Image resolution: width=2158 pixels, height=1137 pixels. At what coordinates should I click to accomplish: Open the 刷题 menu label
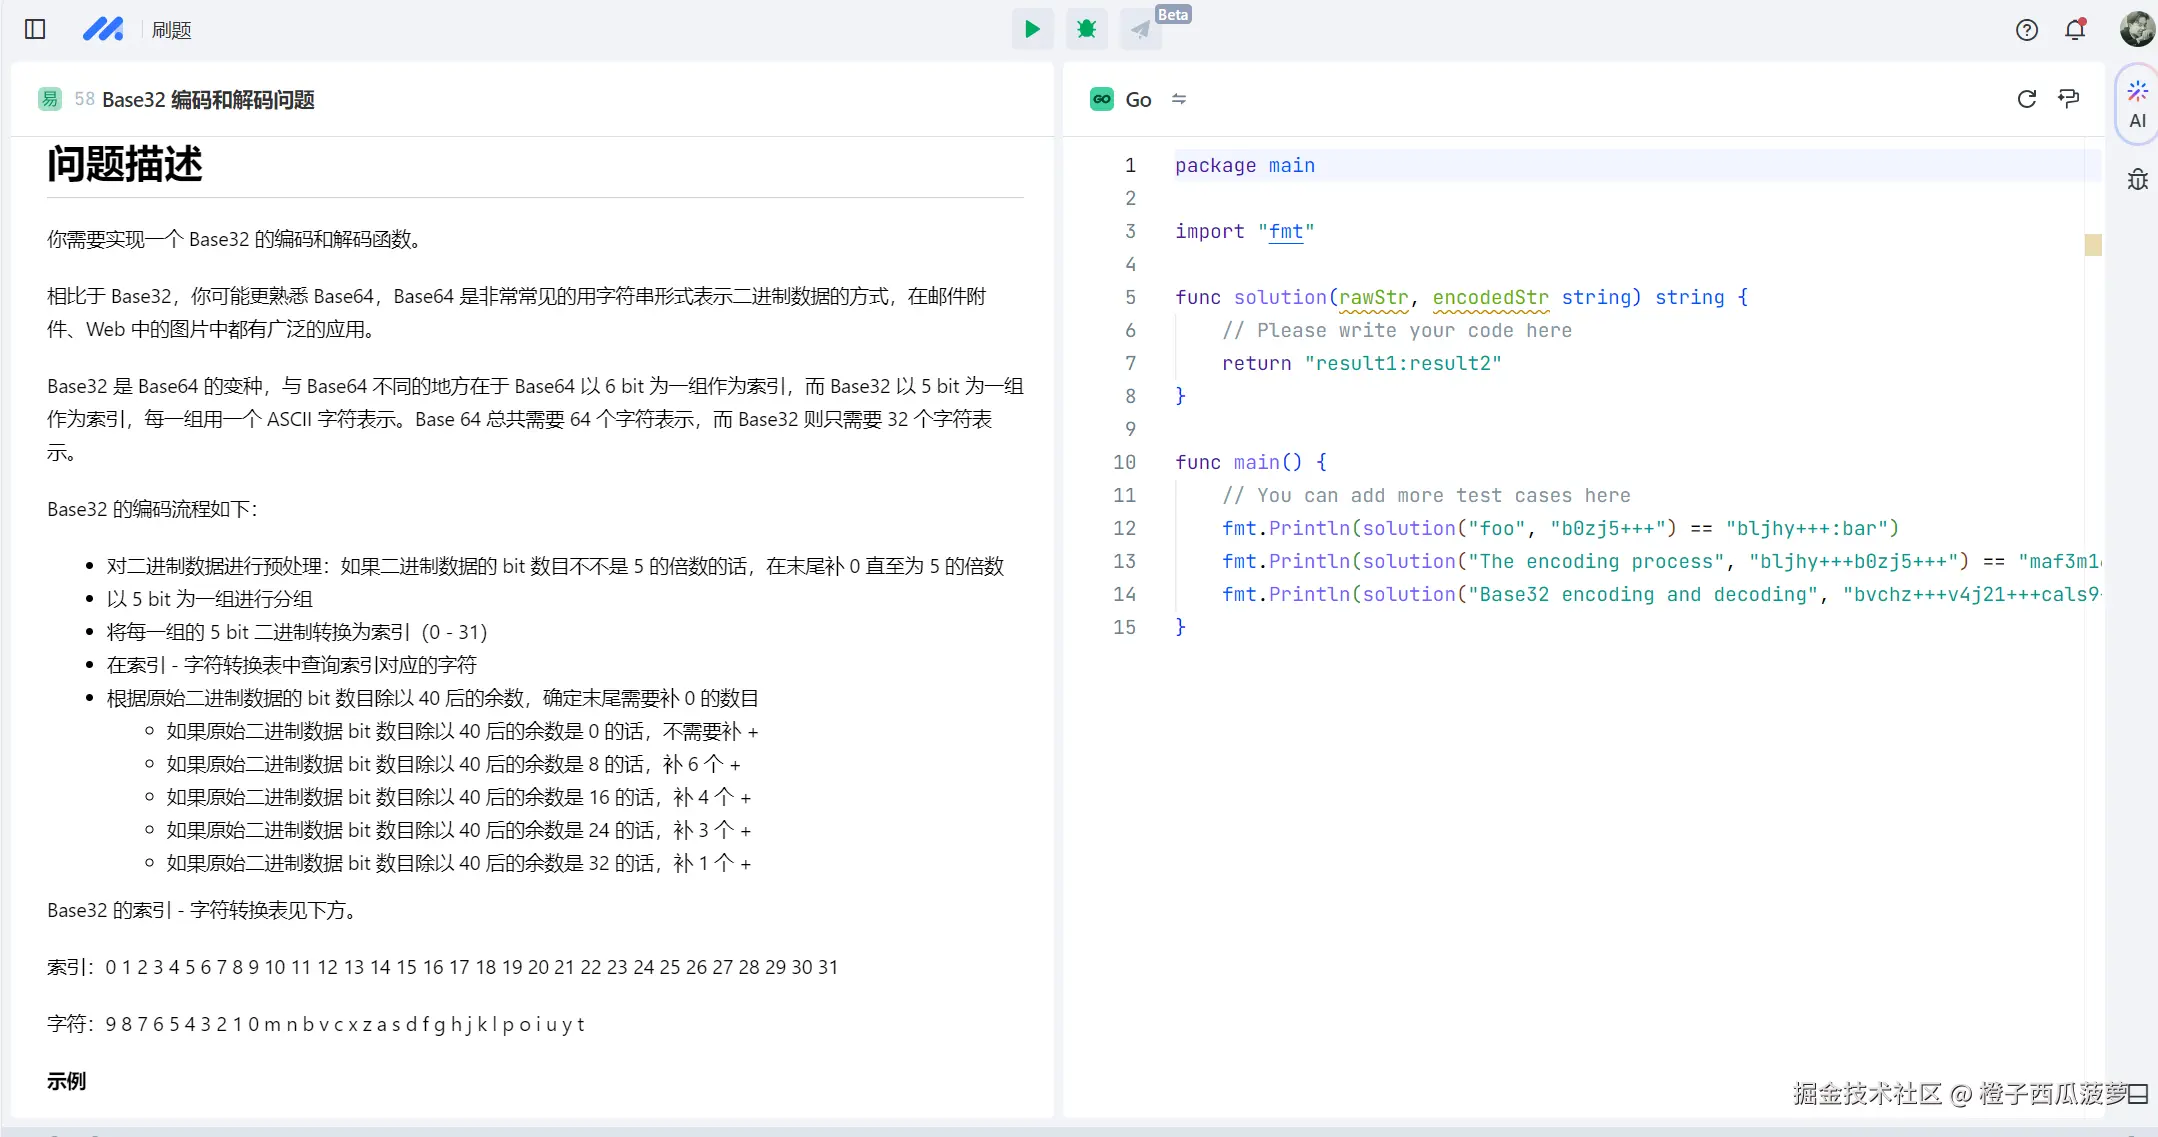coord(171,30)
